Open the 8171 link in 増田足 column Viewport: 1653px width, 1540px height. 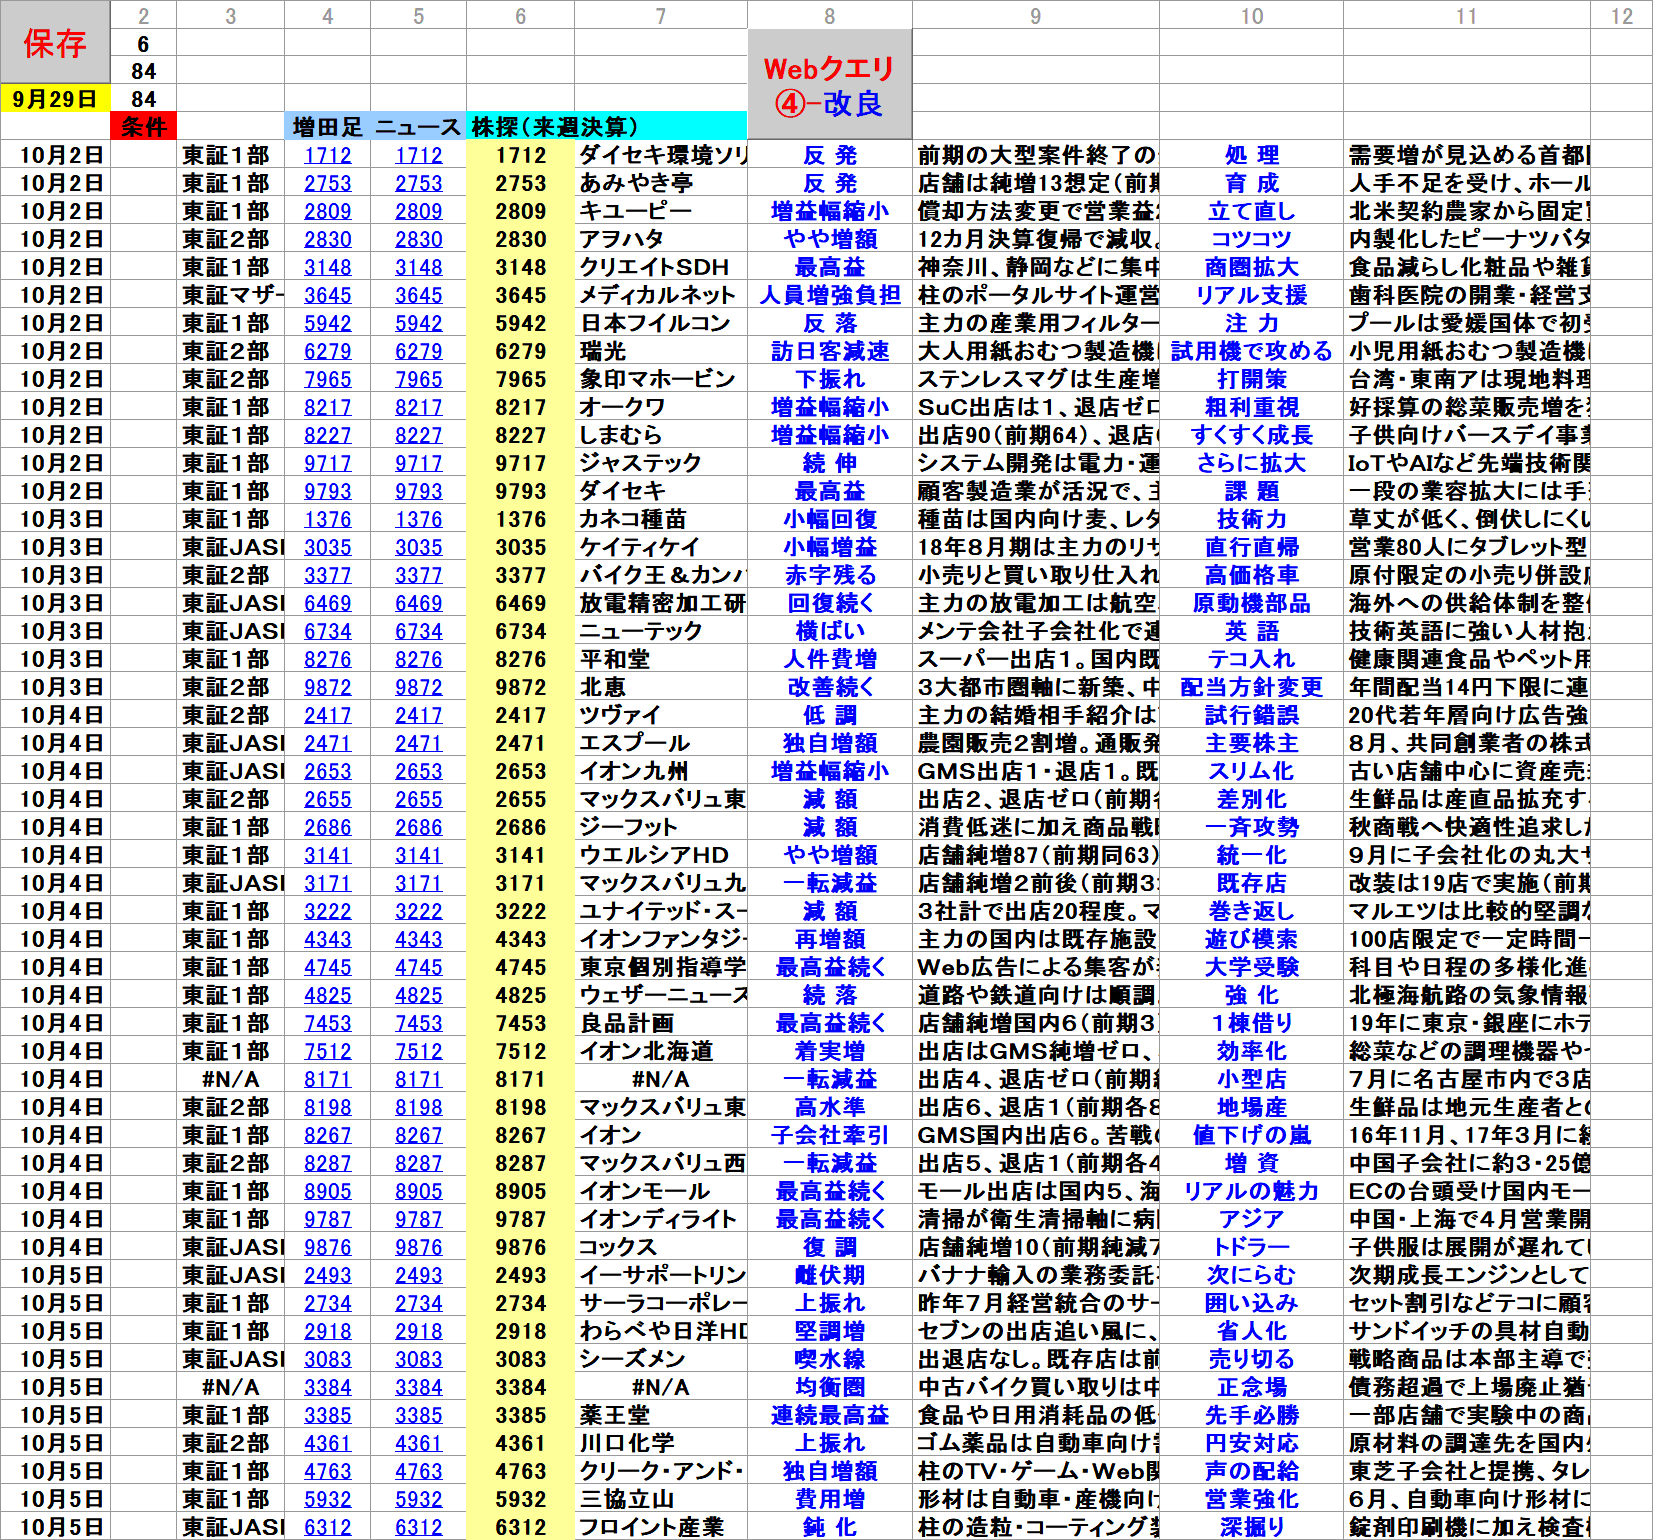point(327,1079)
